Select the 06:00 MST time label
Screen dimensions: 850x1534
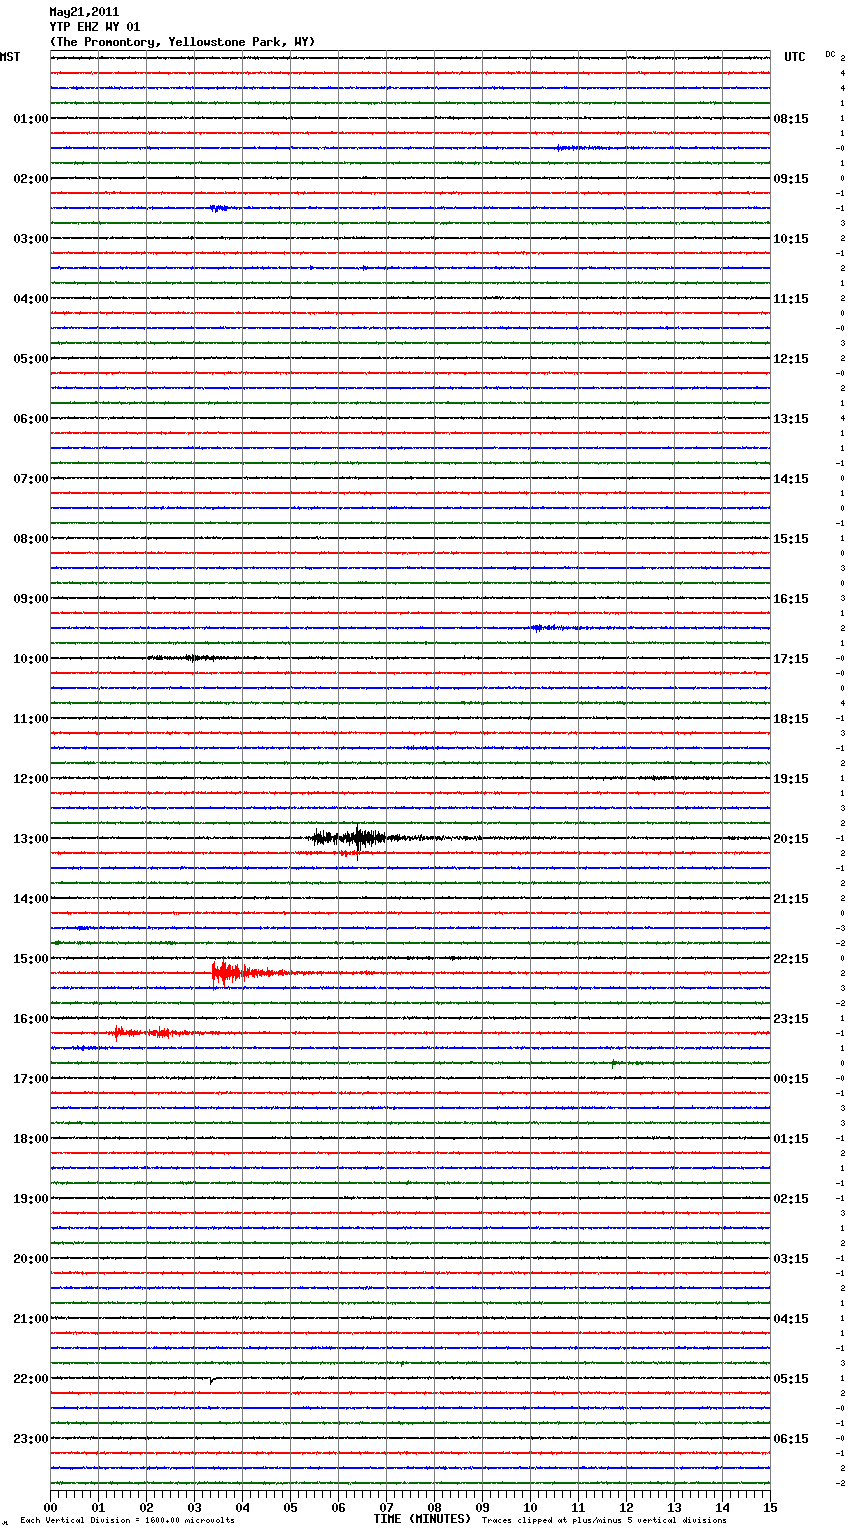pyautogui.click(x=31, y=419)
